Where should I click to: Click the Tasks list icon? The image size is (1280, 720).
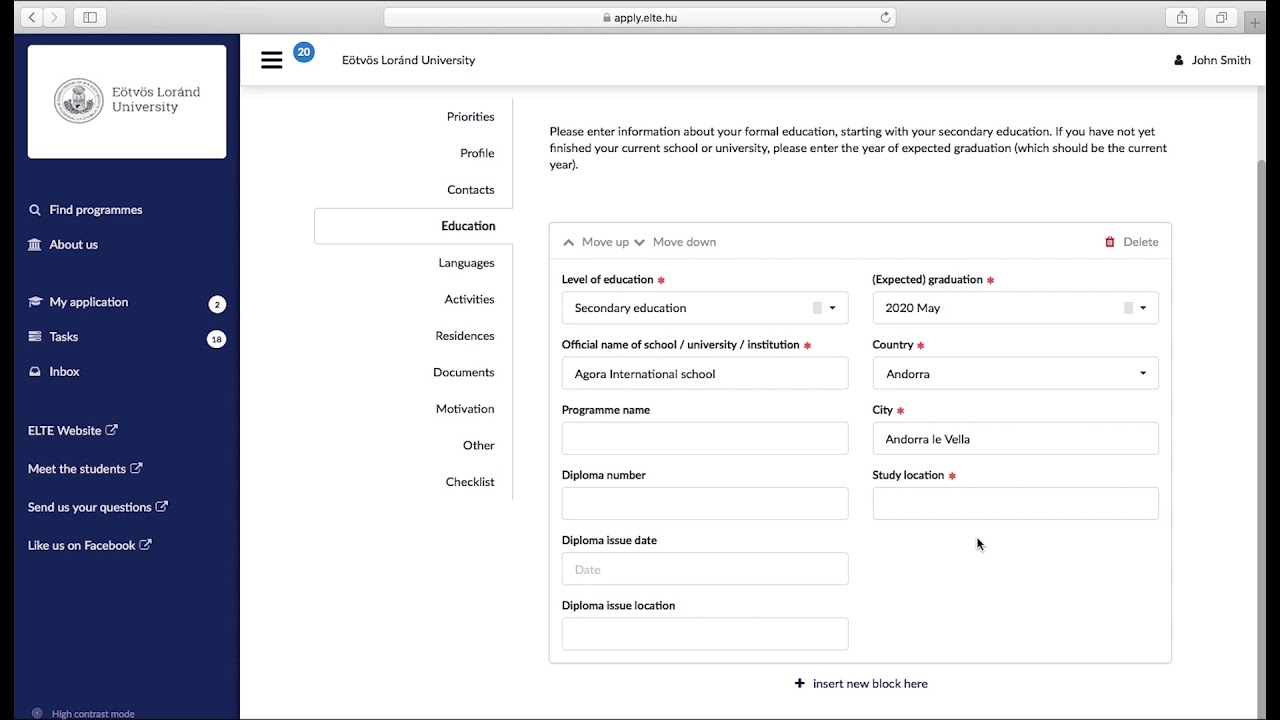pos(35,336)
